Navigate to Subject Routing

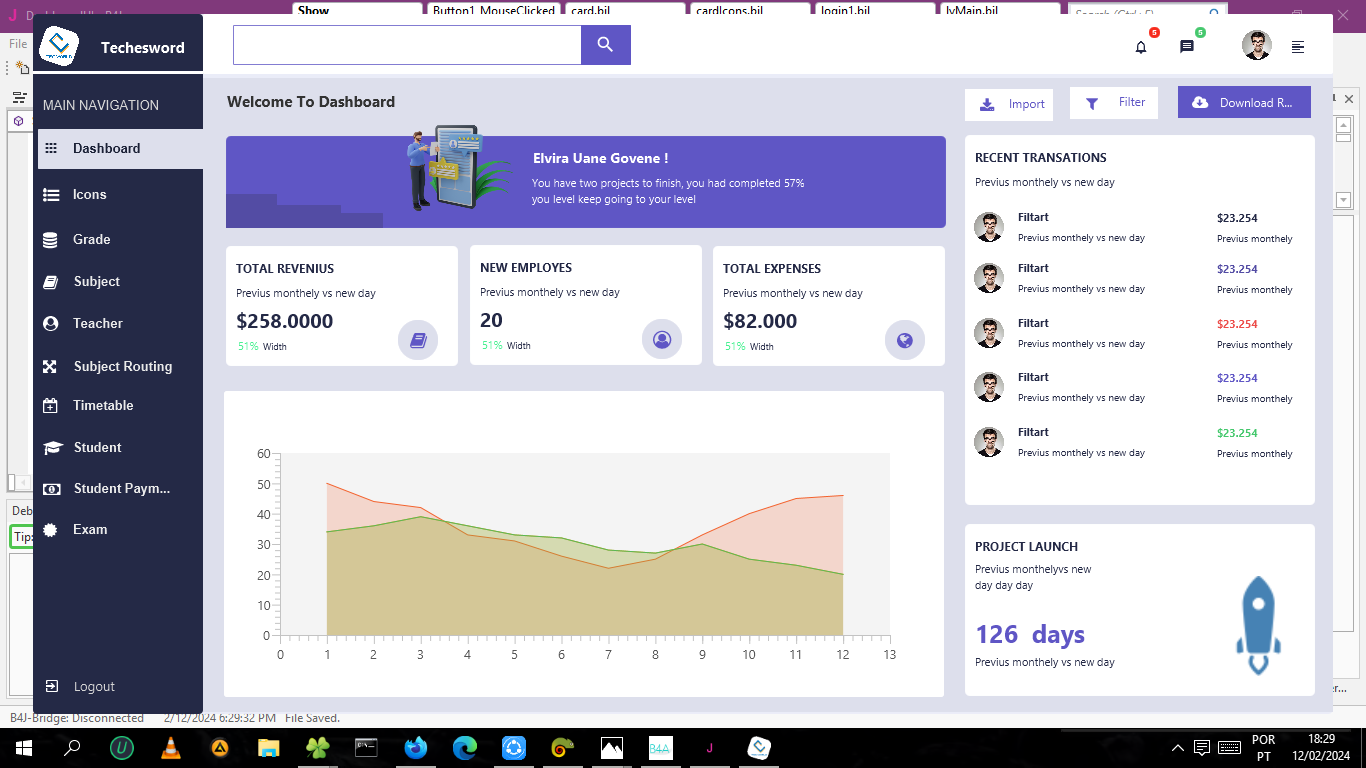(120, 366)
